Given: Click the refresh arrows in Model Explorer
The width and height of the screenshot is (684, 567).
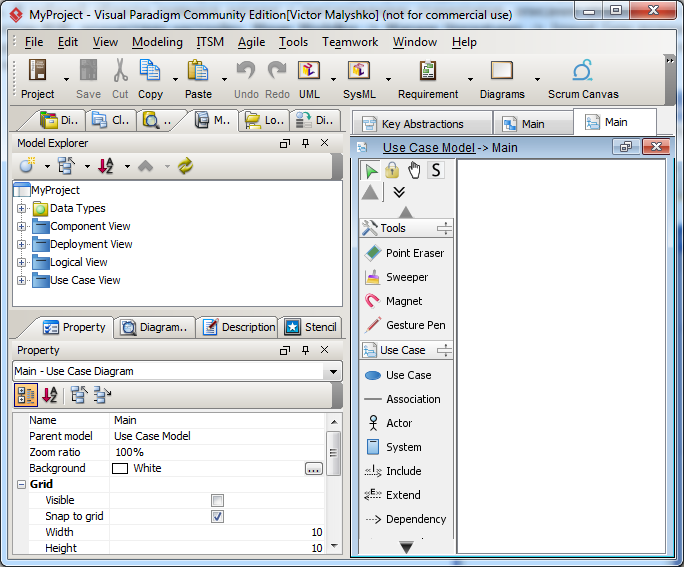Looking at the screenshot, I should [185, 166].
